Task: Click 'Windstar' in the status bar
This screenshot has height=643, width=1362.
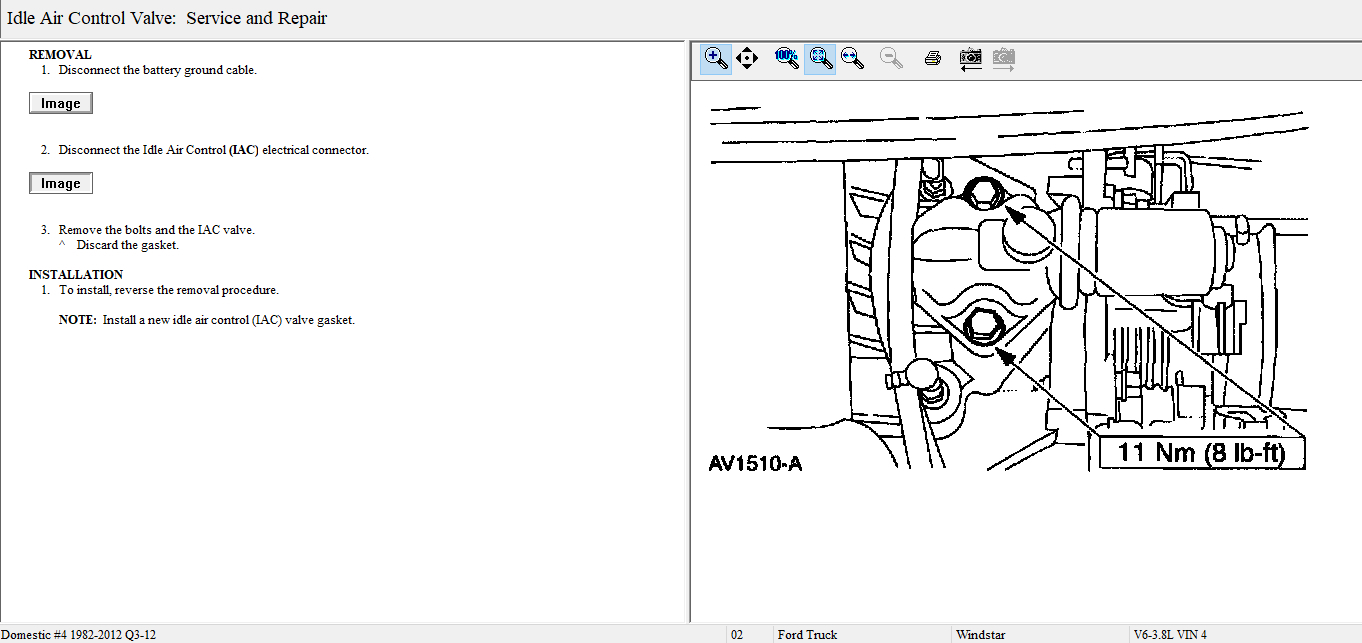Action: tap(981, 635)
